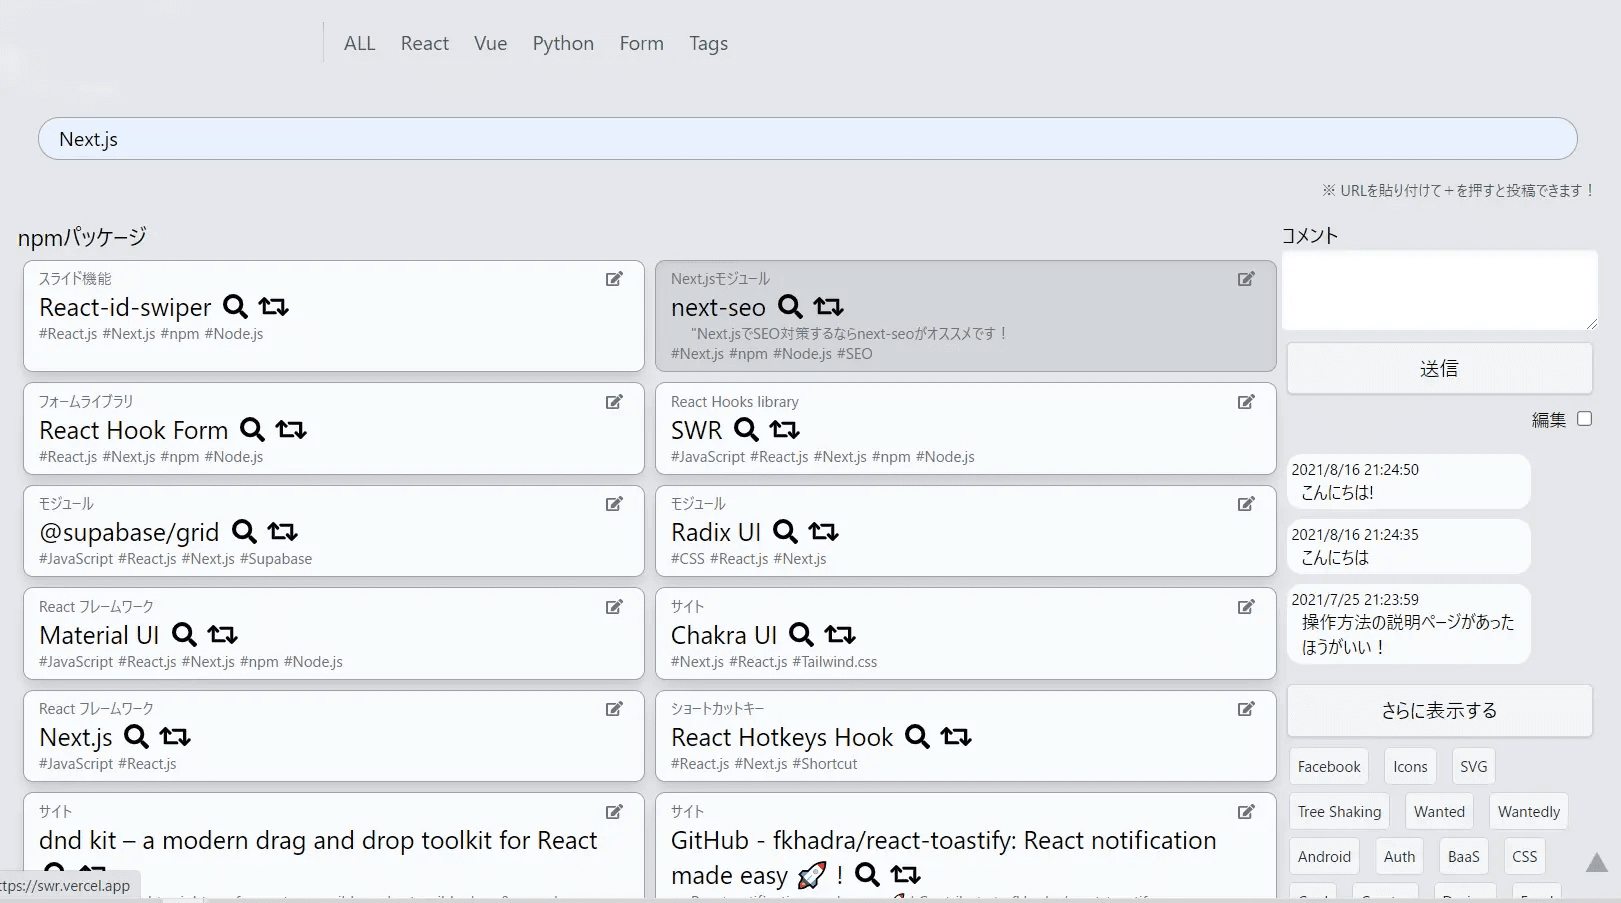Select the Wantedly tag
This screenshot has width=1621, height=903.
1529,812
